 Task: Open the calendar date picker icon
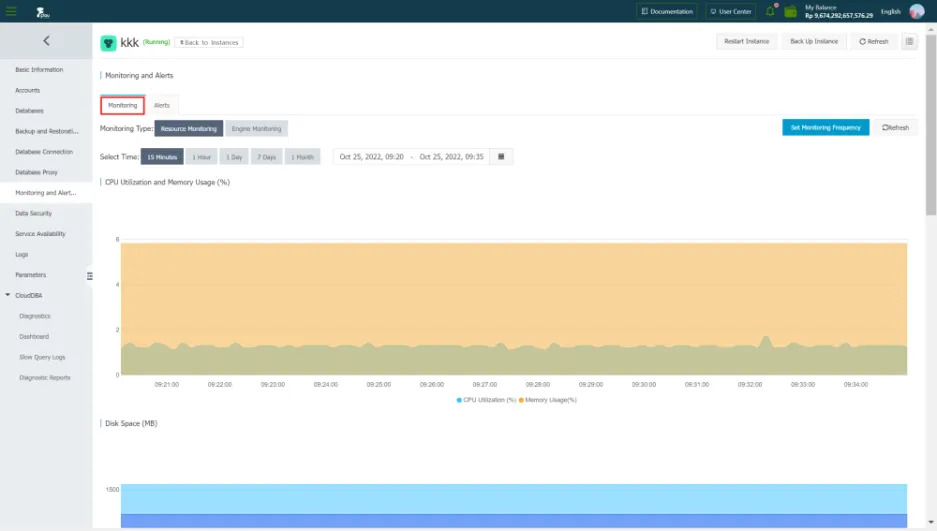pos(501,156)
